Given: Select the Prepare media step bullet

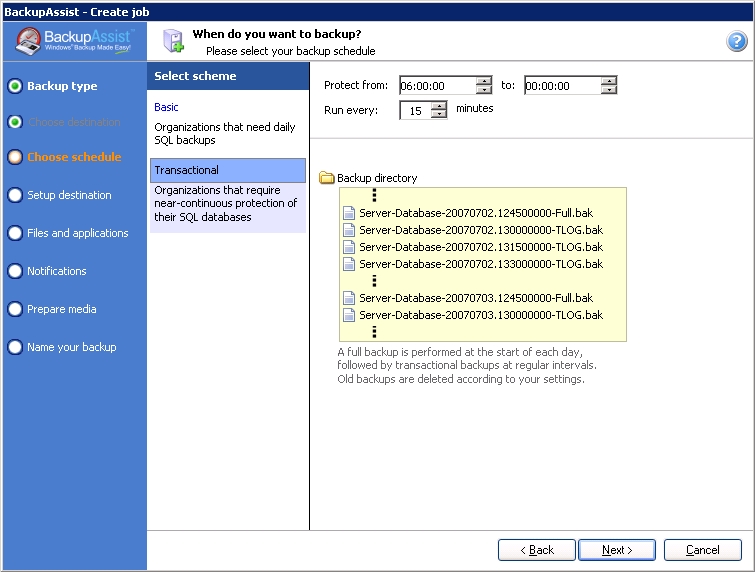Looking at the screenshot, I should (x=15, y=309).
